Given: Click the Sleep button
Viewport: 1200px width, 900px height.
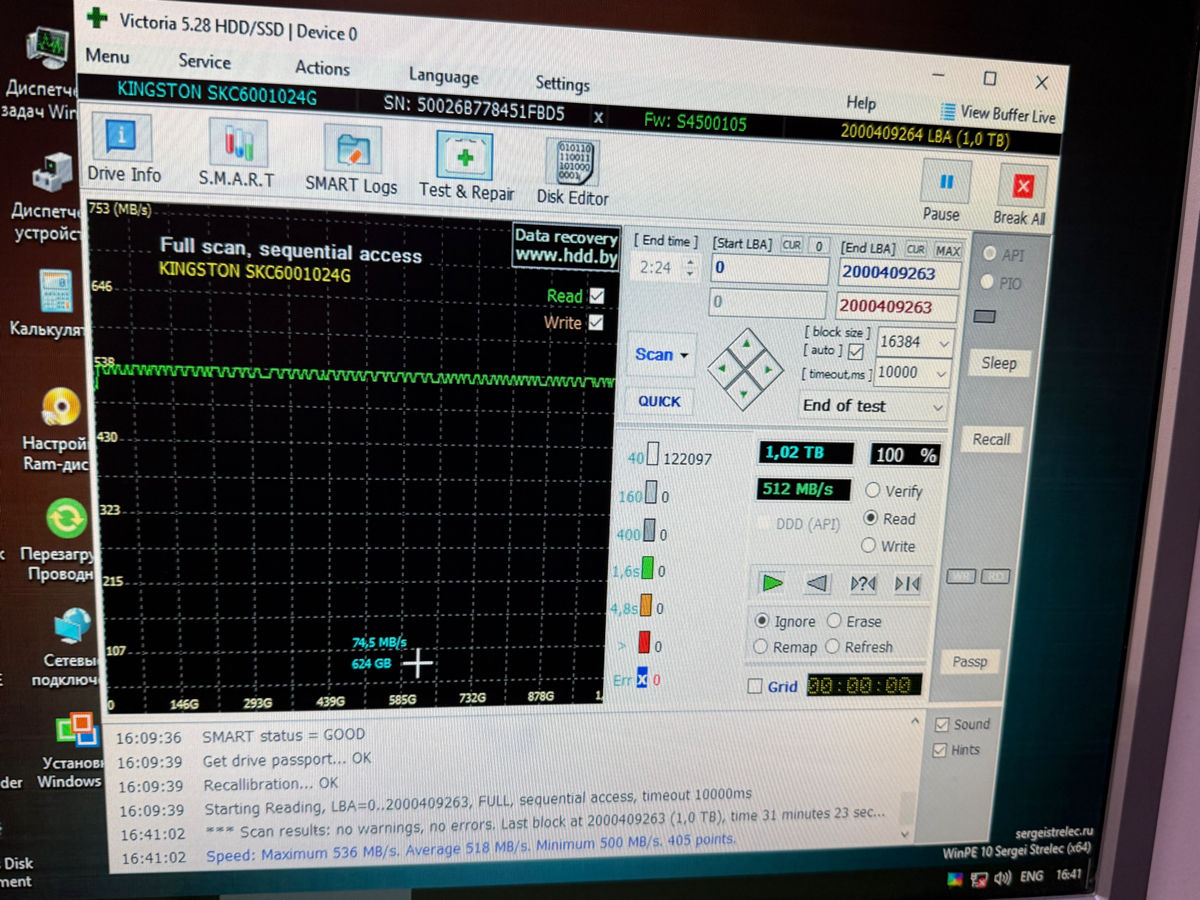Looking at the screenshot, I should point(997,363).
